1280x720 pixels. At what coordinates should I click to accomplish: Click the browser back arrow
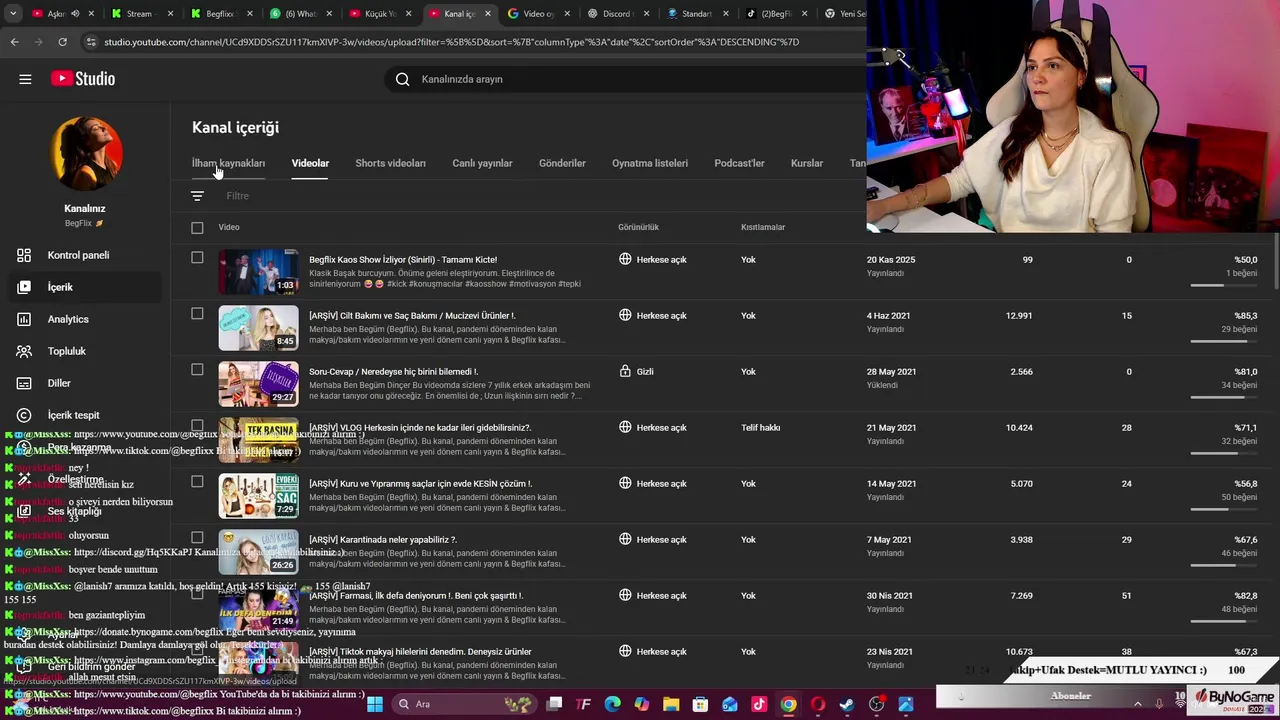(14, 42)
